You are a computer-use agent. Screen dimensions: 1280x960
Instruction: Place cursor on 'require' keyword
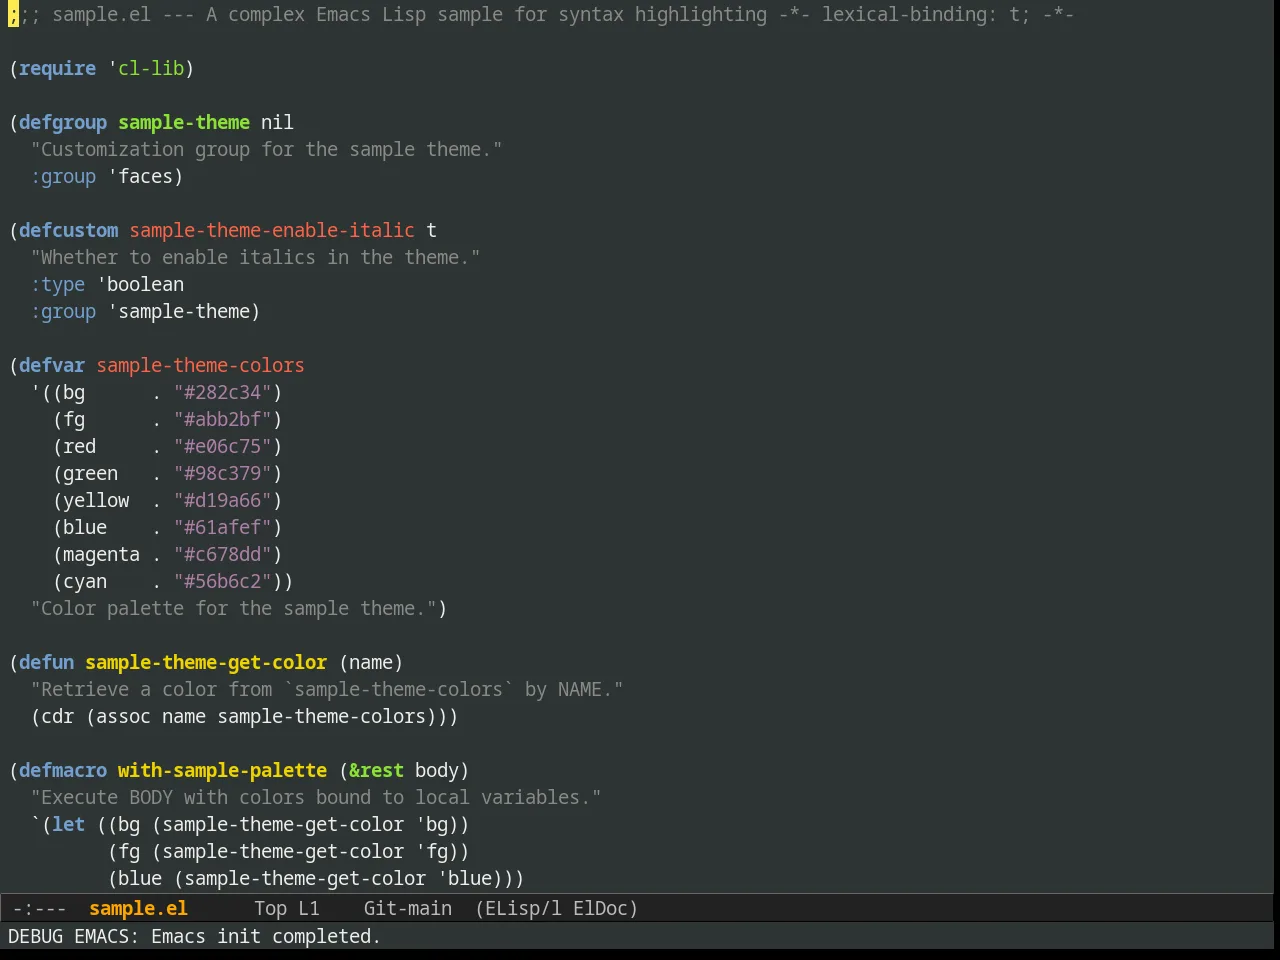pyautogui.click(x=57, y=68)
